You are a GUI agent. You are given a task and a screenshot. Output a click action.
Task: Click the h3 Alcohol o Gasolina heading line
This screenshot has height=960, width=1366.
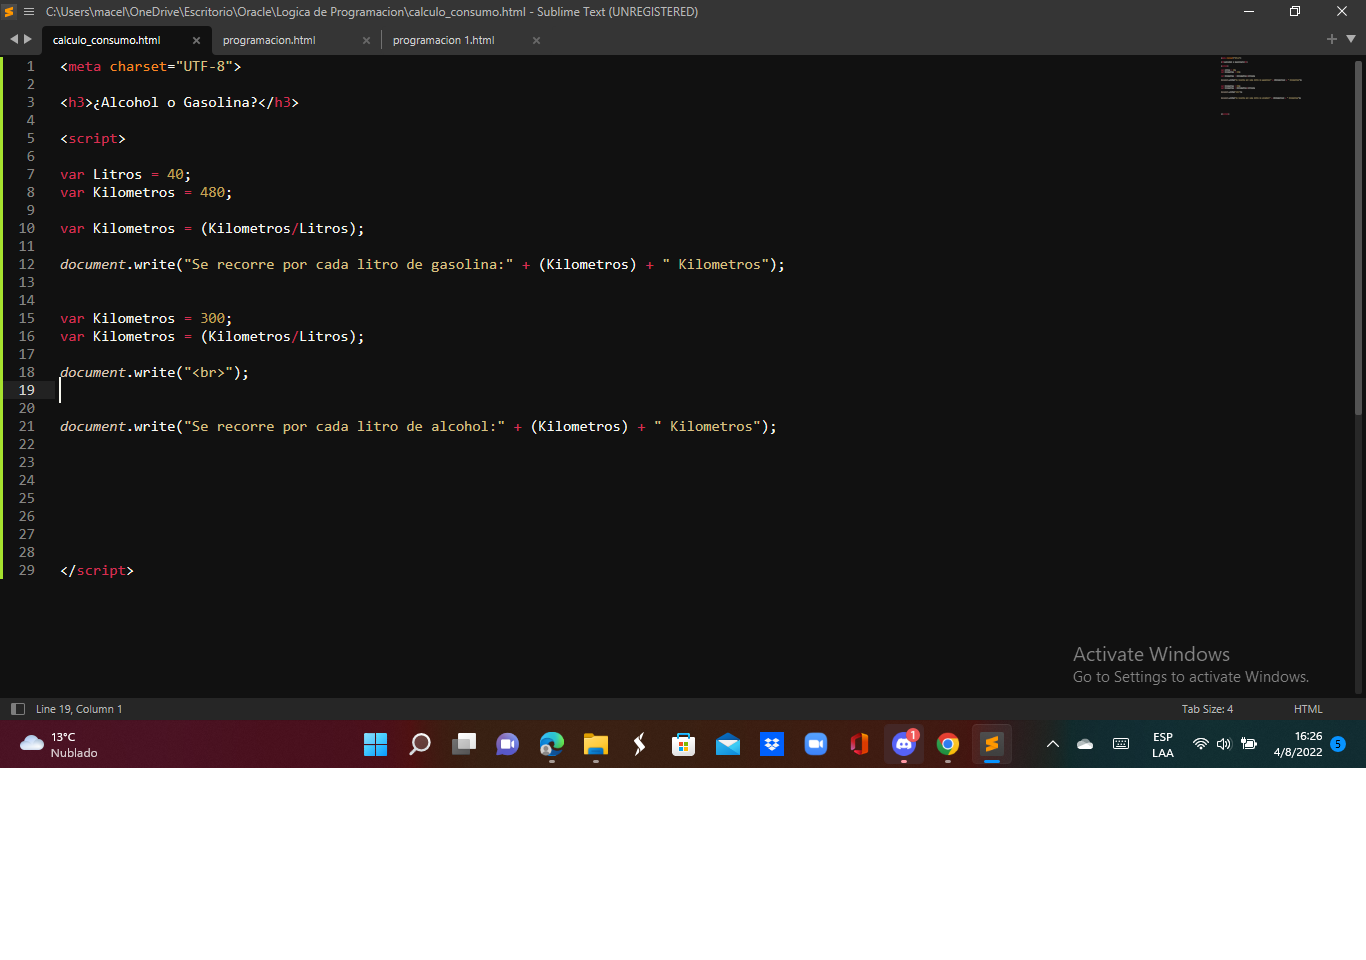click(x=179, y=102)
